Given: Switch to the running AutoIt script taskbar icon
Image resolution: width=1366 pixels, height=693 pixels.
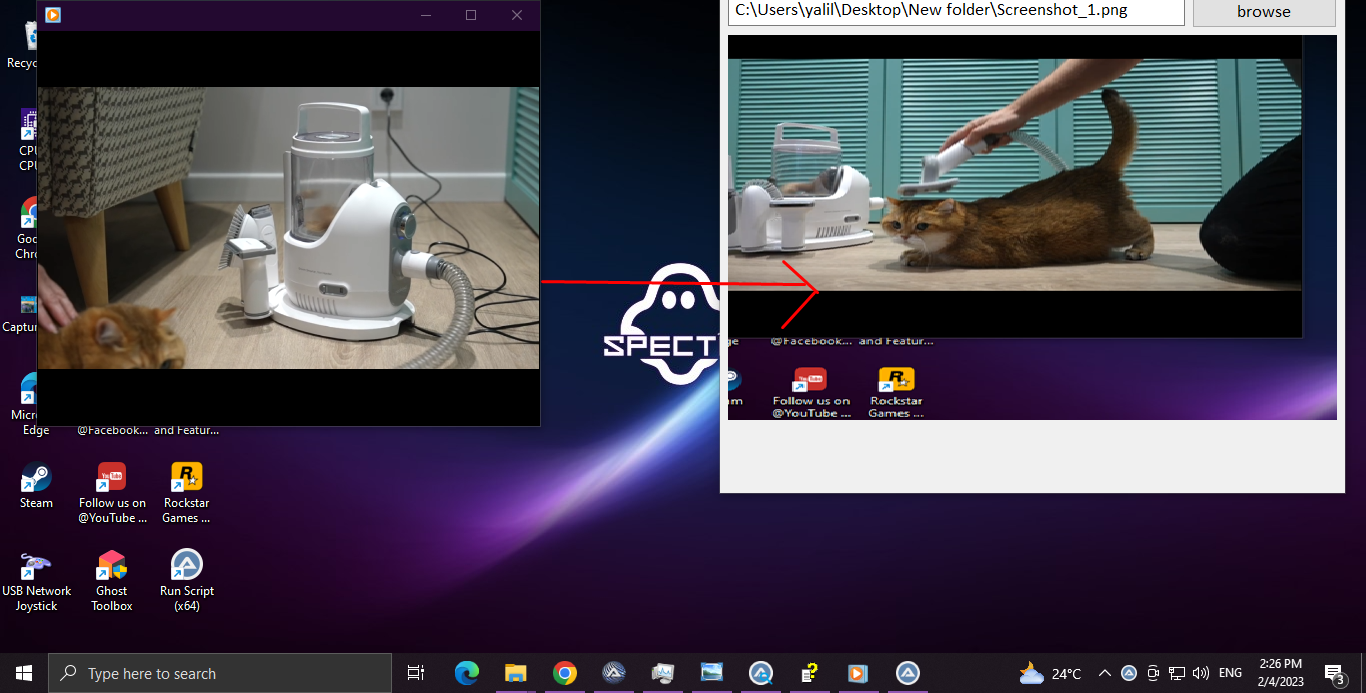Looking at the screenshot, I should 907,673.
